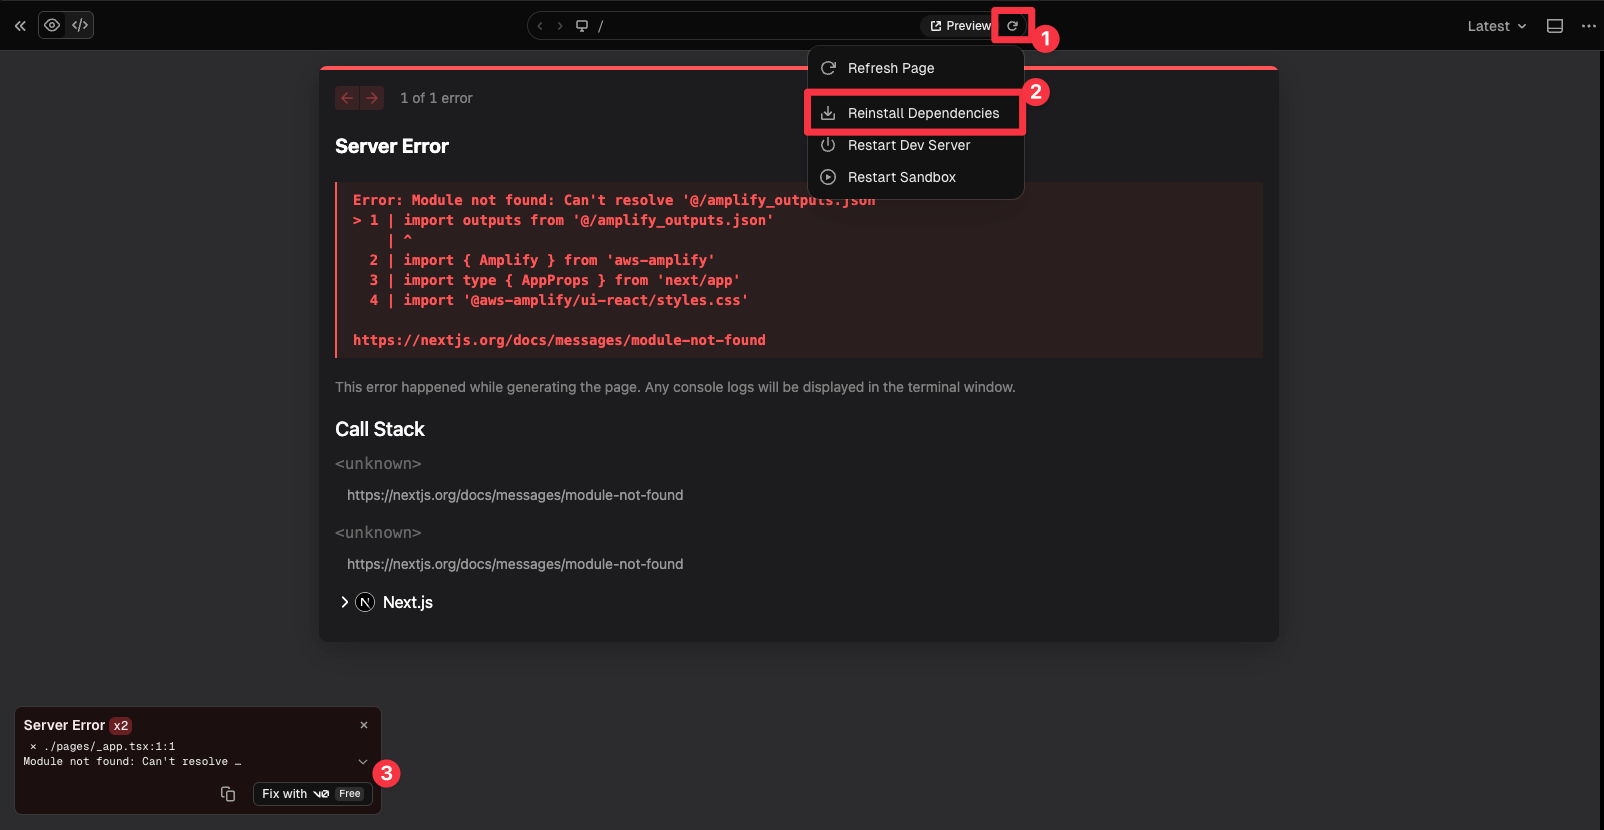
Task: Open the Latest version dropdown
Action: tap(1497, 26)
